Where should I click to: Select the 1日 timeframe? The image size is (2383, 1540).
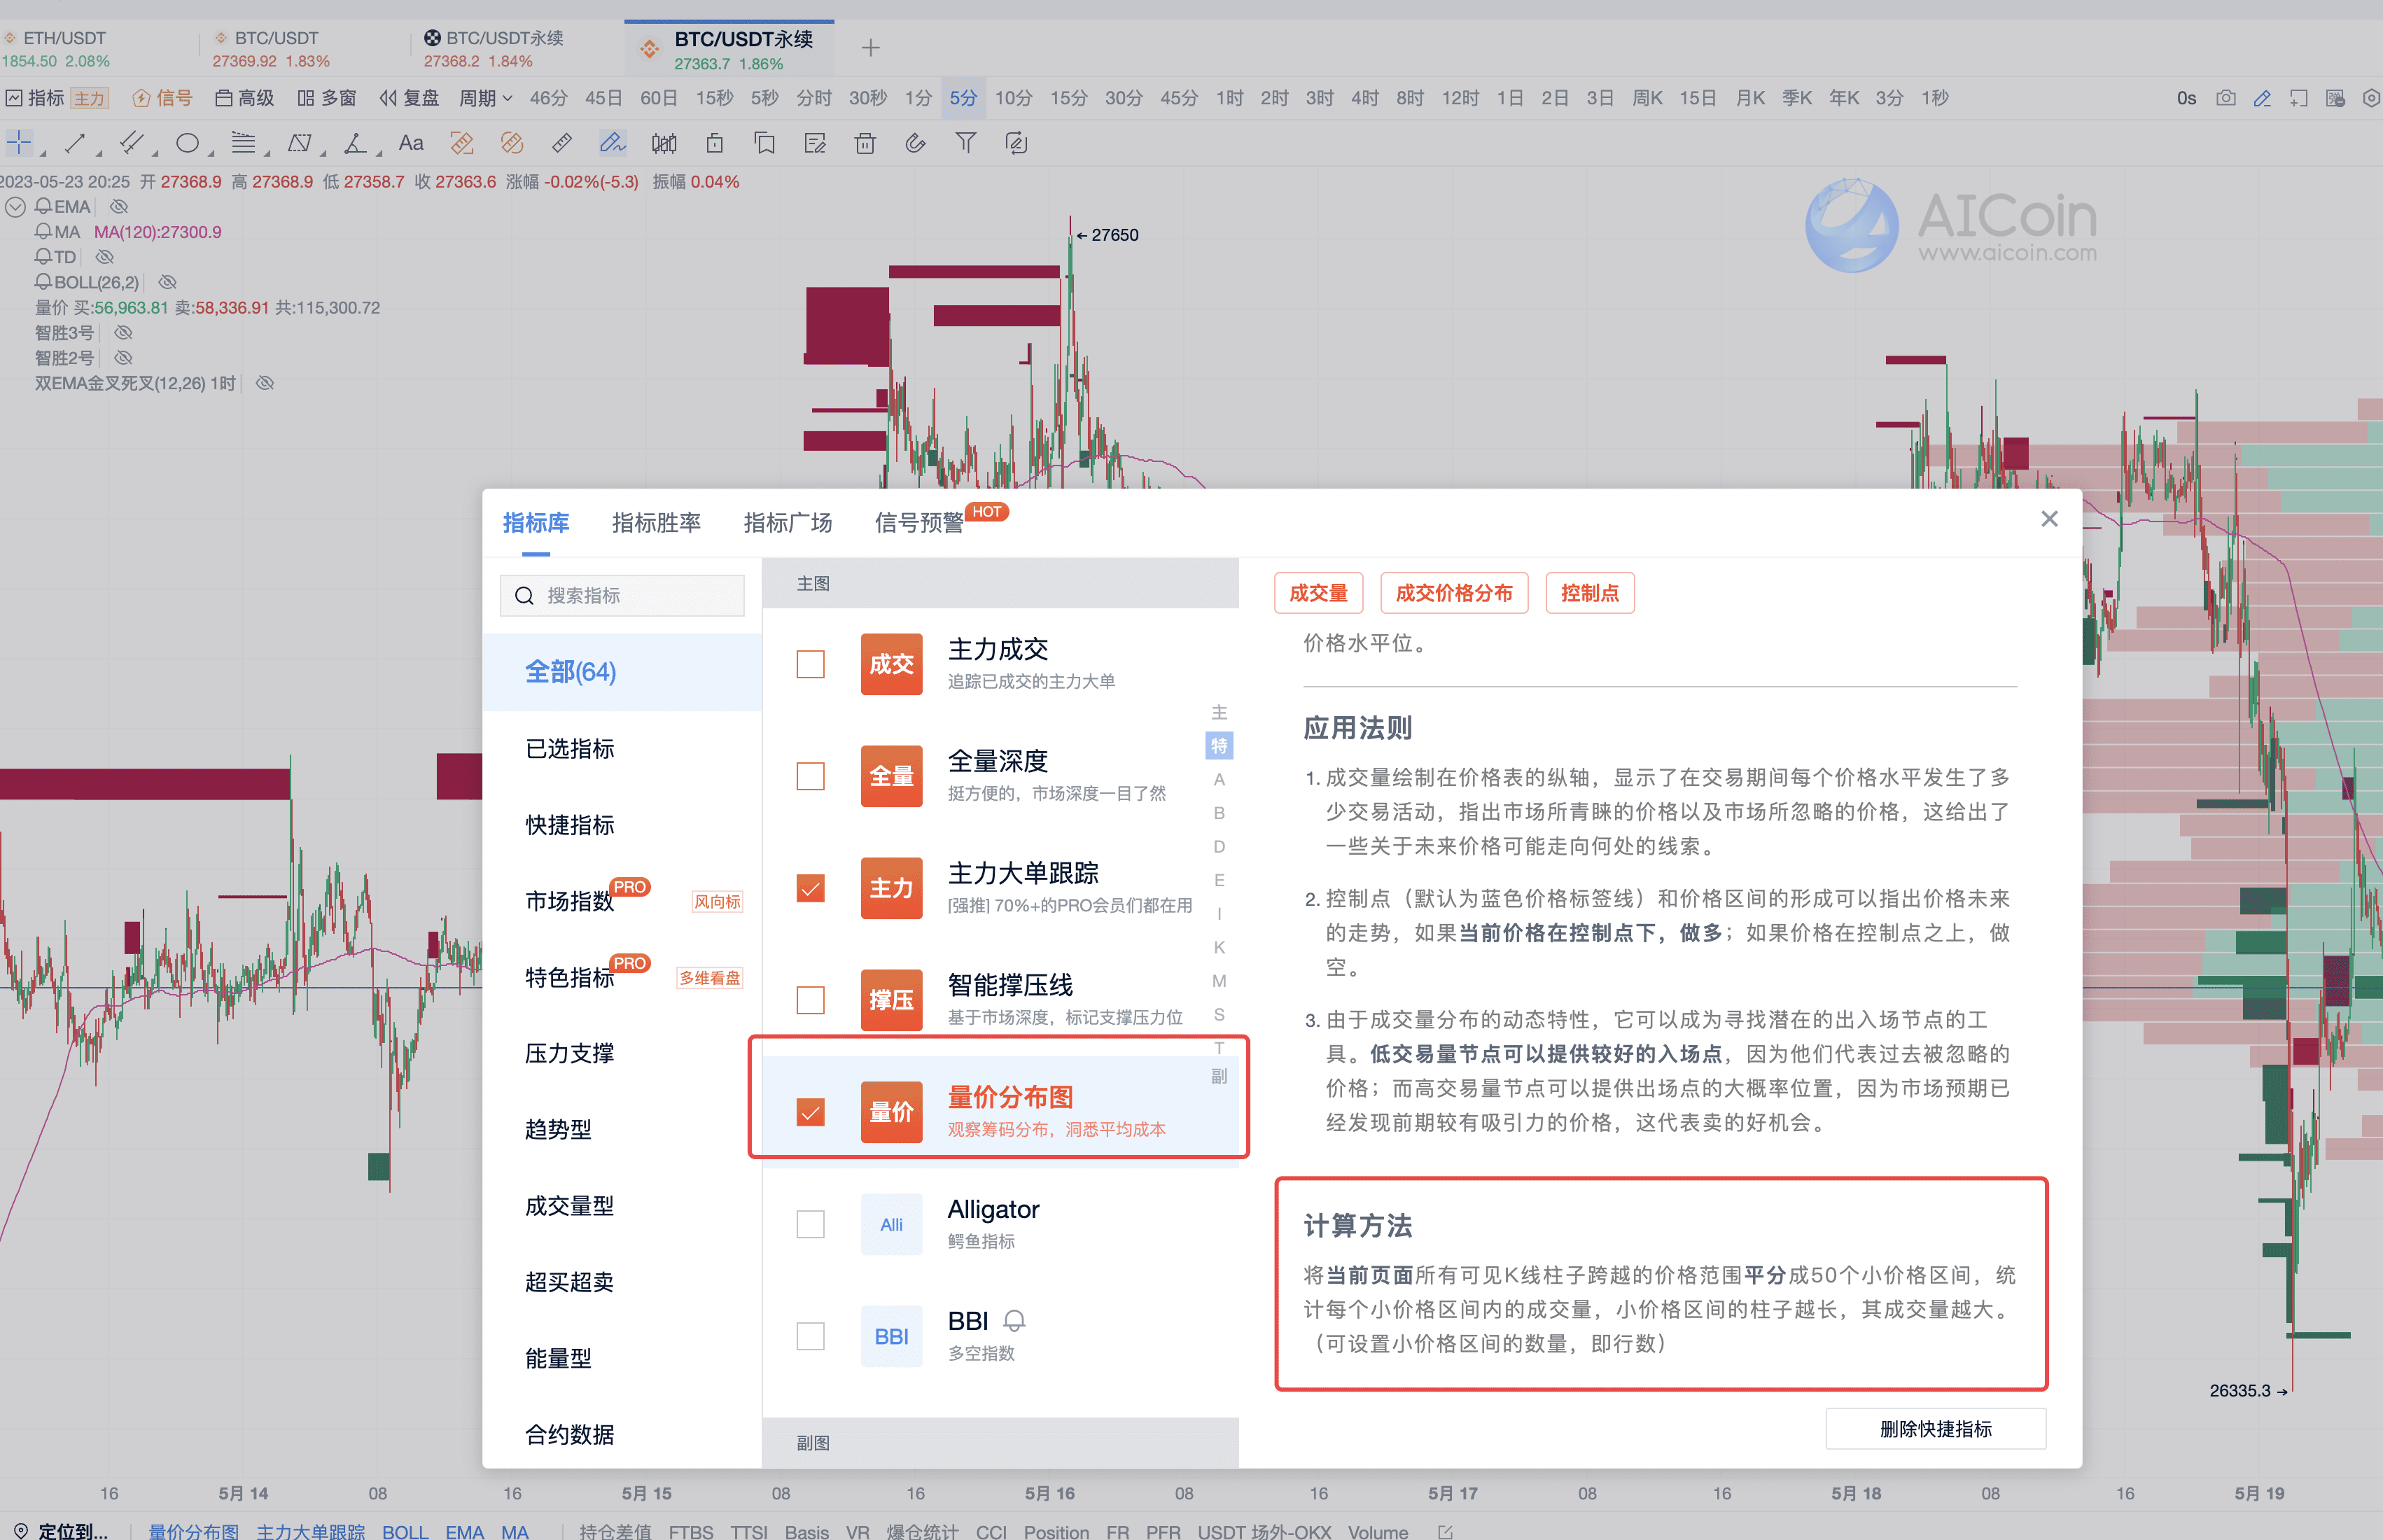[x=1510, y=98]
